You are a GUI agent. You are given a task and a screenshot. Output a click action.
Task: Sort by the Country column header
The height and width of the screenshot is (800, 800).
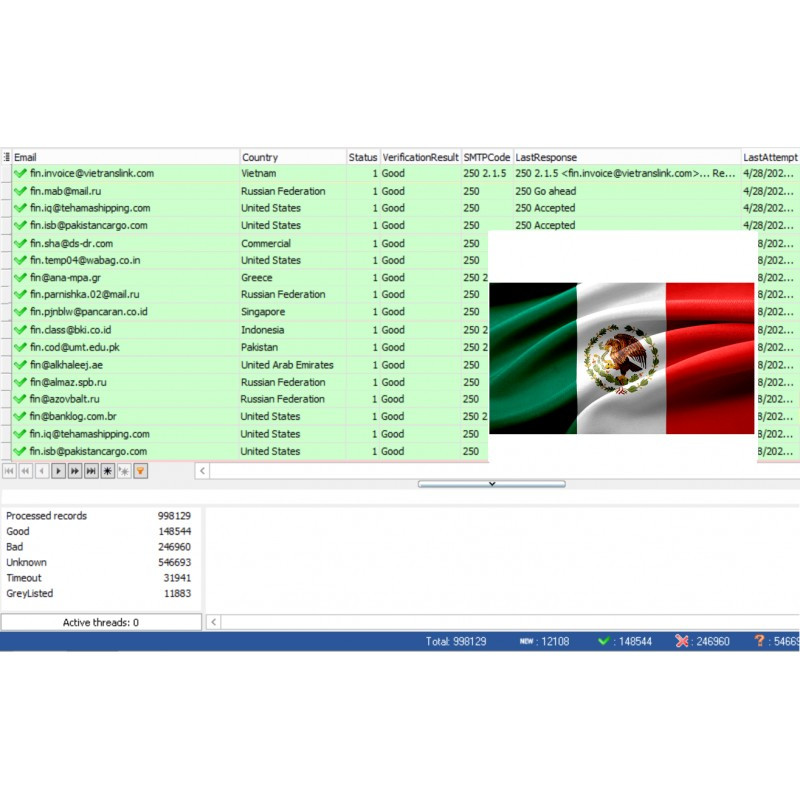tap(292, 157)
